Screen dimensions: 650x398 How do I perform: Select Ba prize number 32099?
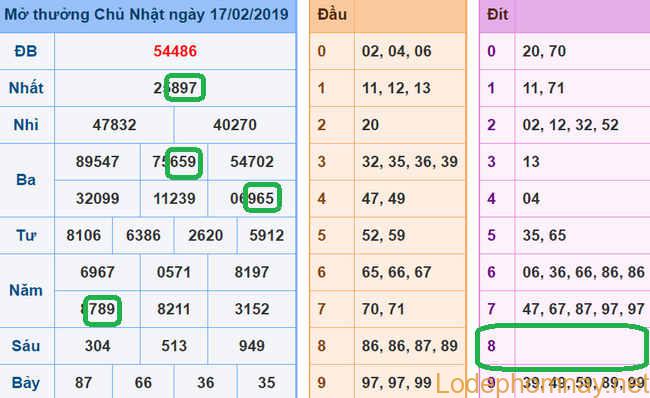(97, 199)
